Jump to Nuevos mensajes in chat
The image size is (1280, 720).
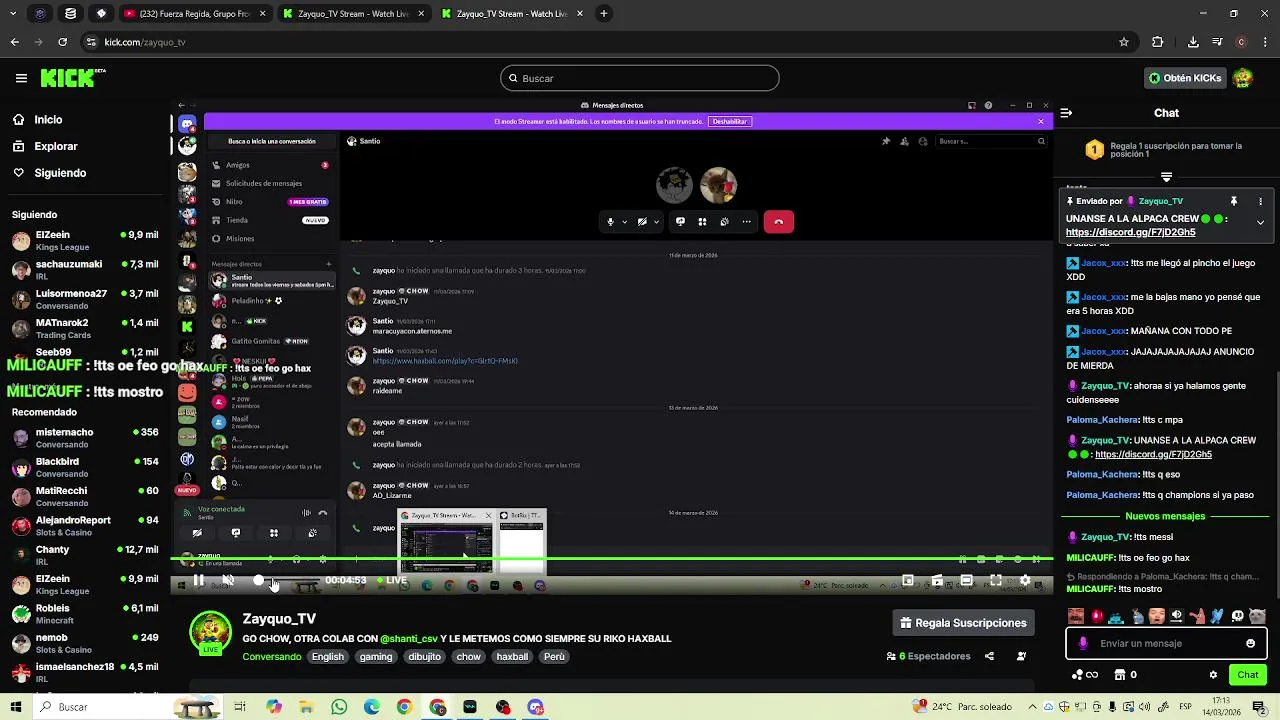coord(1165,516)
